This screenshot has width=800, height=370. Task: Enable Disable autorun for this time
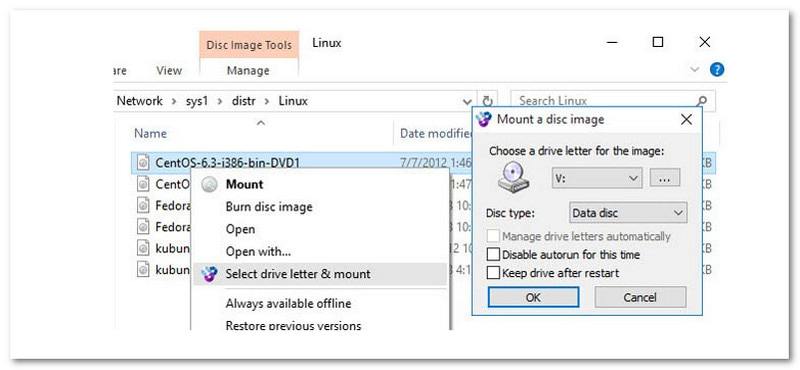coord(493,254)
